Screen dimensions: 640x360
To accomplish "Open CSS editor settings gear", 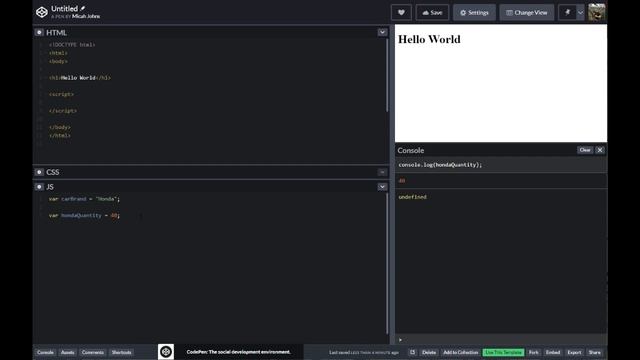I will tap(39, 172).
